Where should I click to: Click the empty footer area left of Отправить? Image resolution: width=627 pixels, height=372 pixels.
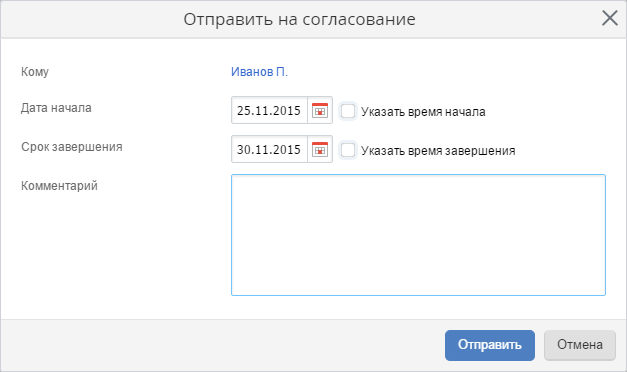(x=222, y=345)
